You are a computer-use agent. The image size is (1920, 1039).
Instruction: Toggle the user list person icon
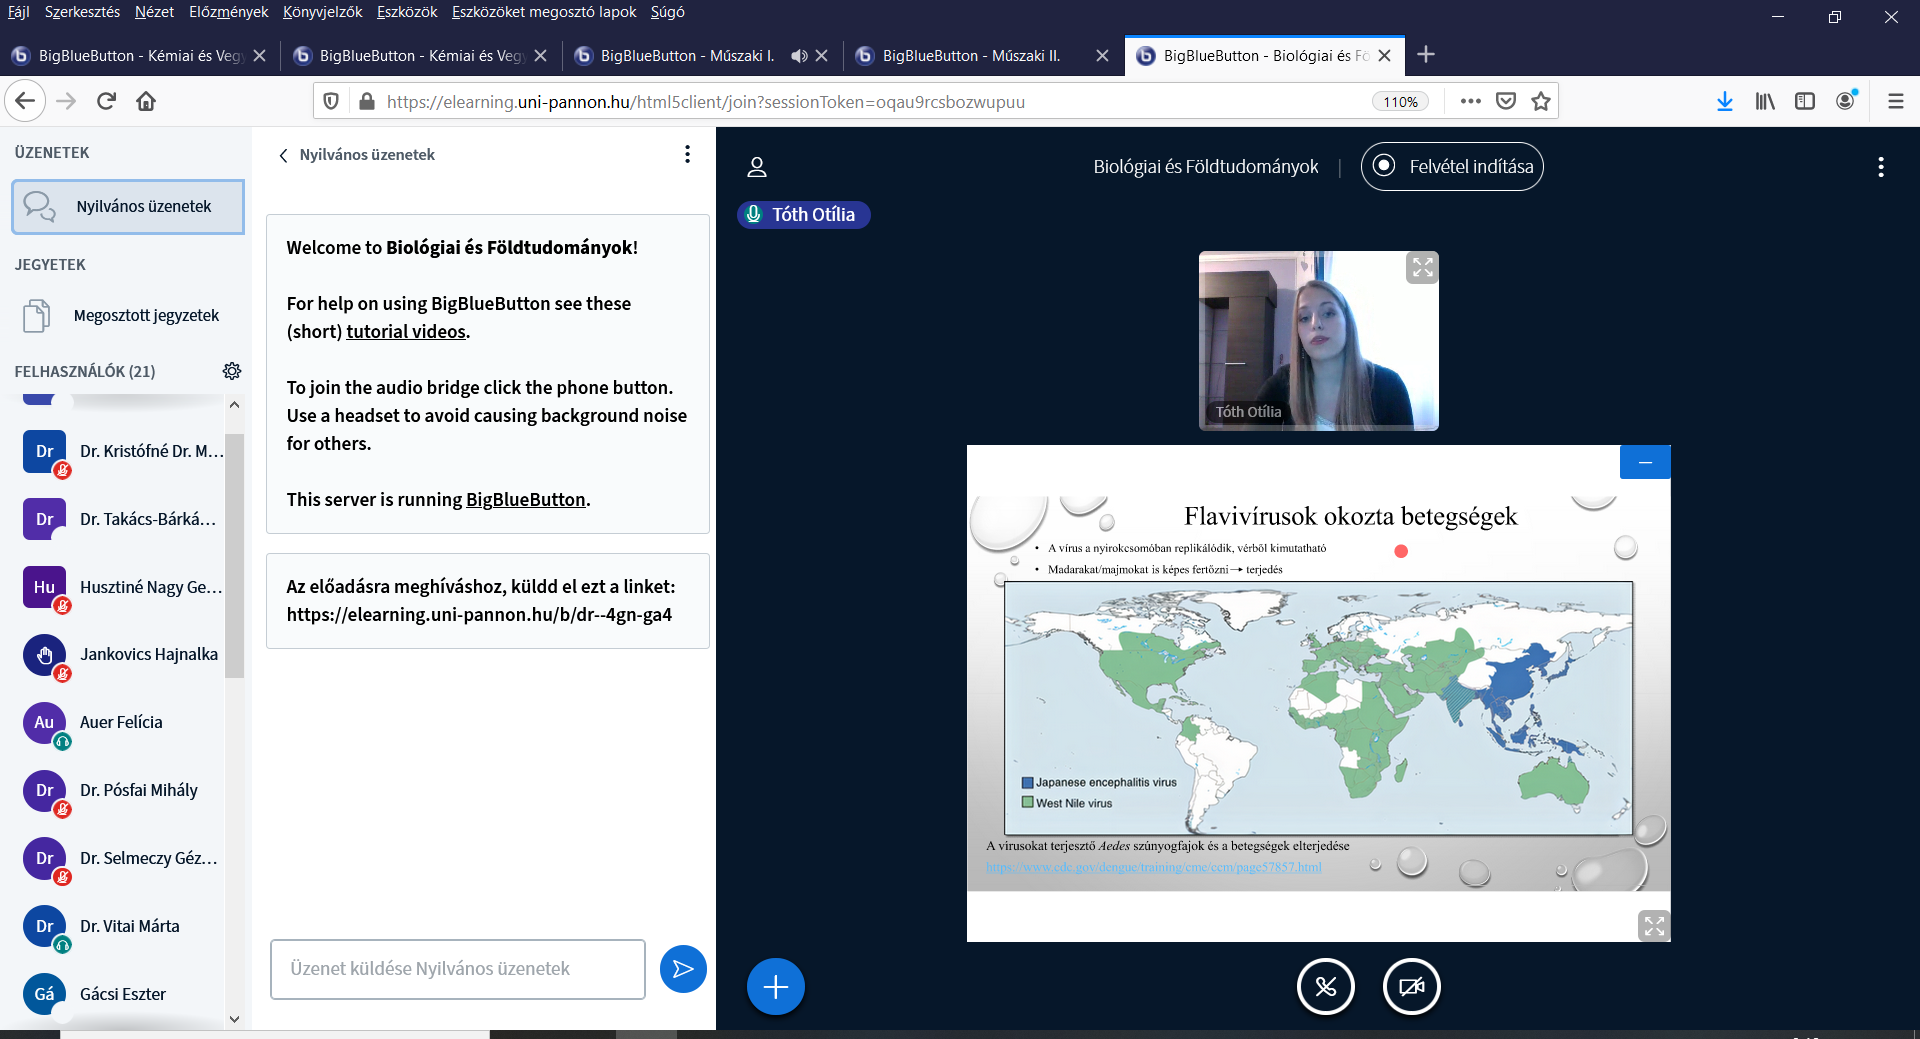click(x=757, y=167)
